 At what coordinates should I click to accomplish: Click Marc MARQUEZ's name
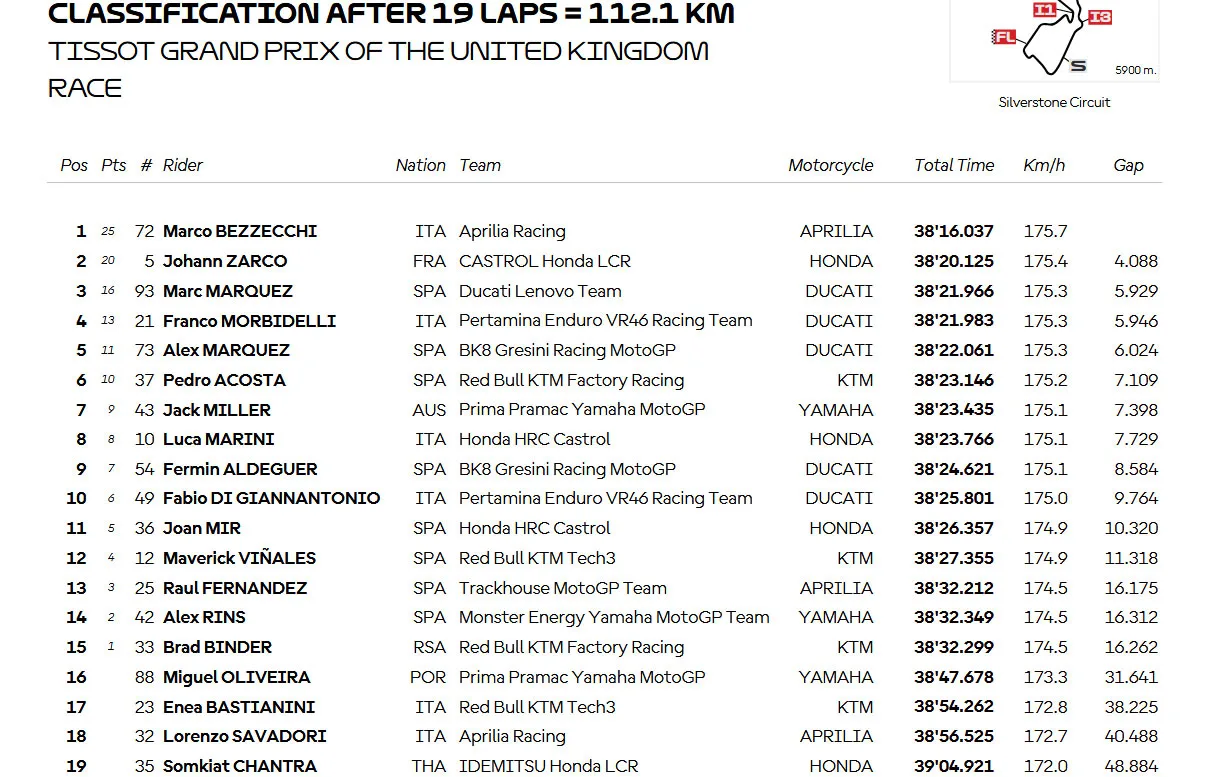click(x=228, y=291)
